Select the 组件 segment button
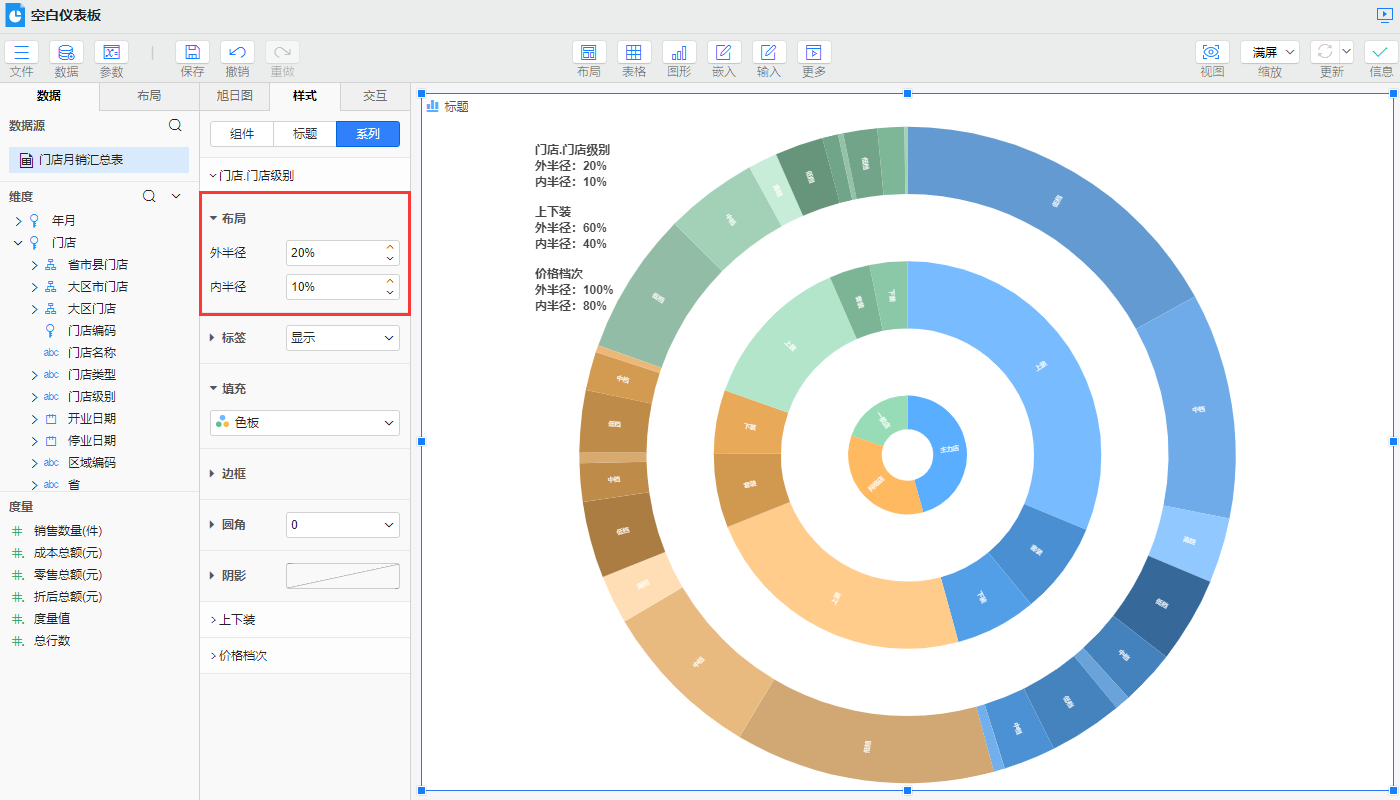1400x800 pixels. point(242,134)
